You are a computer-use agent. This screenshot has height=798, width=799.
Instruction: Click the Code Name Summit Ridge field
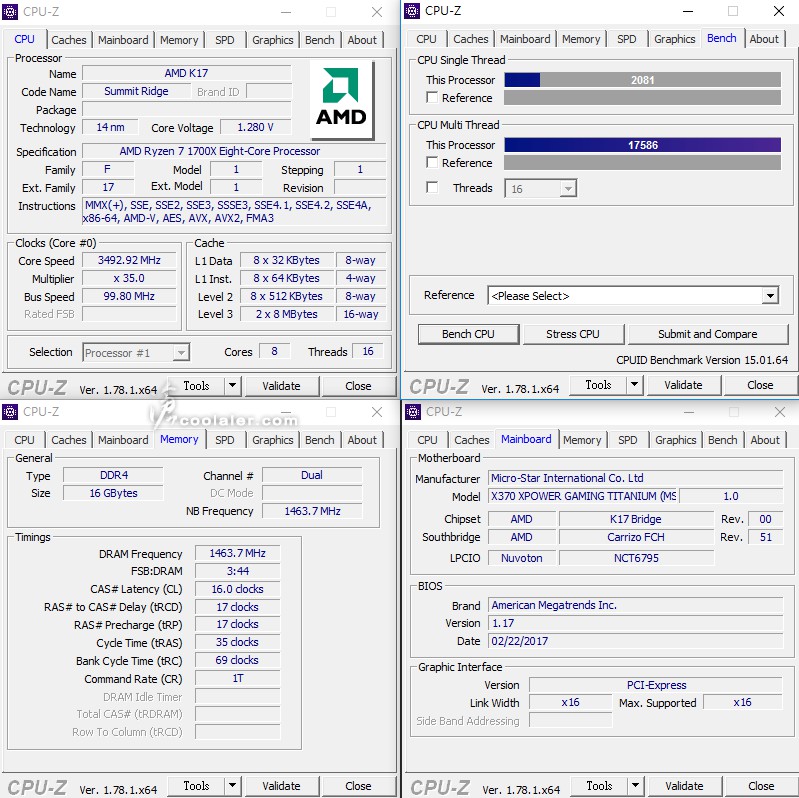136,91
